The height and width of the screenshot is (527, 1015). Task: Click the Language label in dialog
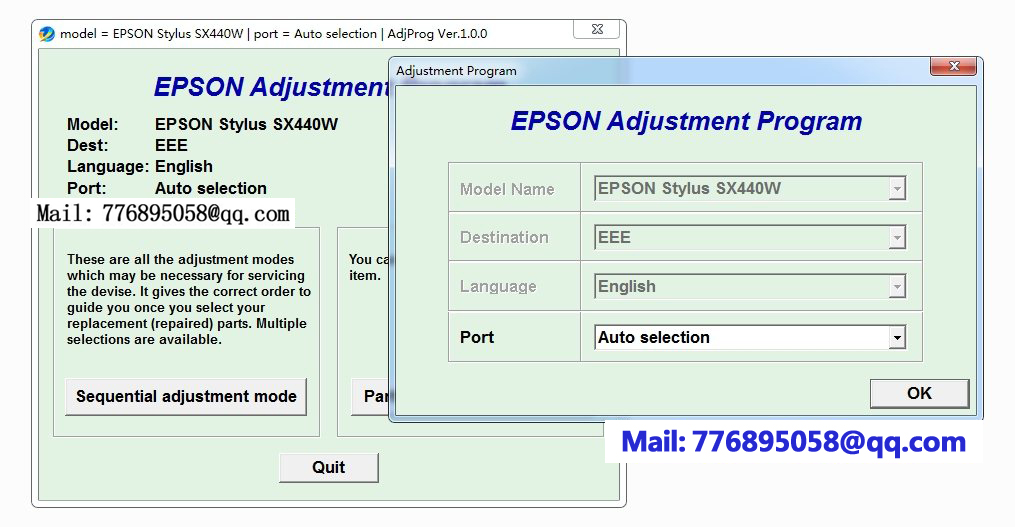pos(498,286)
